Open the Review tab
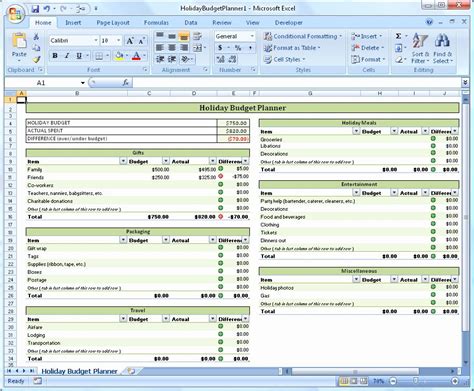Screen dimensions: 474x391 222,23
